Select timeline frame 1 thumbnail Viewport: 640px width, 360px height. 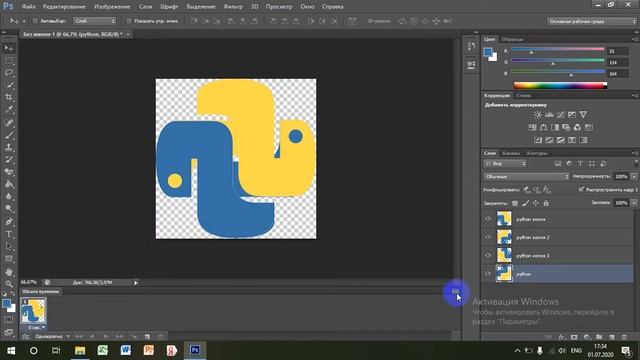tap(33, 311)
